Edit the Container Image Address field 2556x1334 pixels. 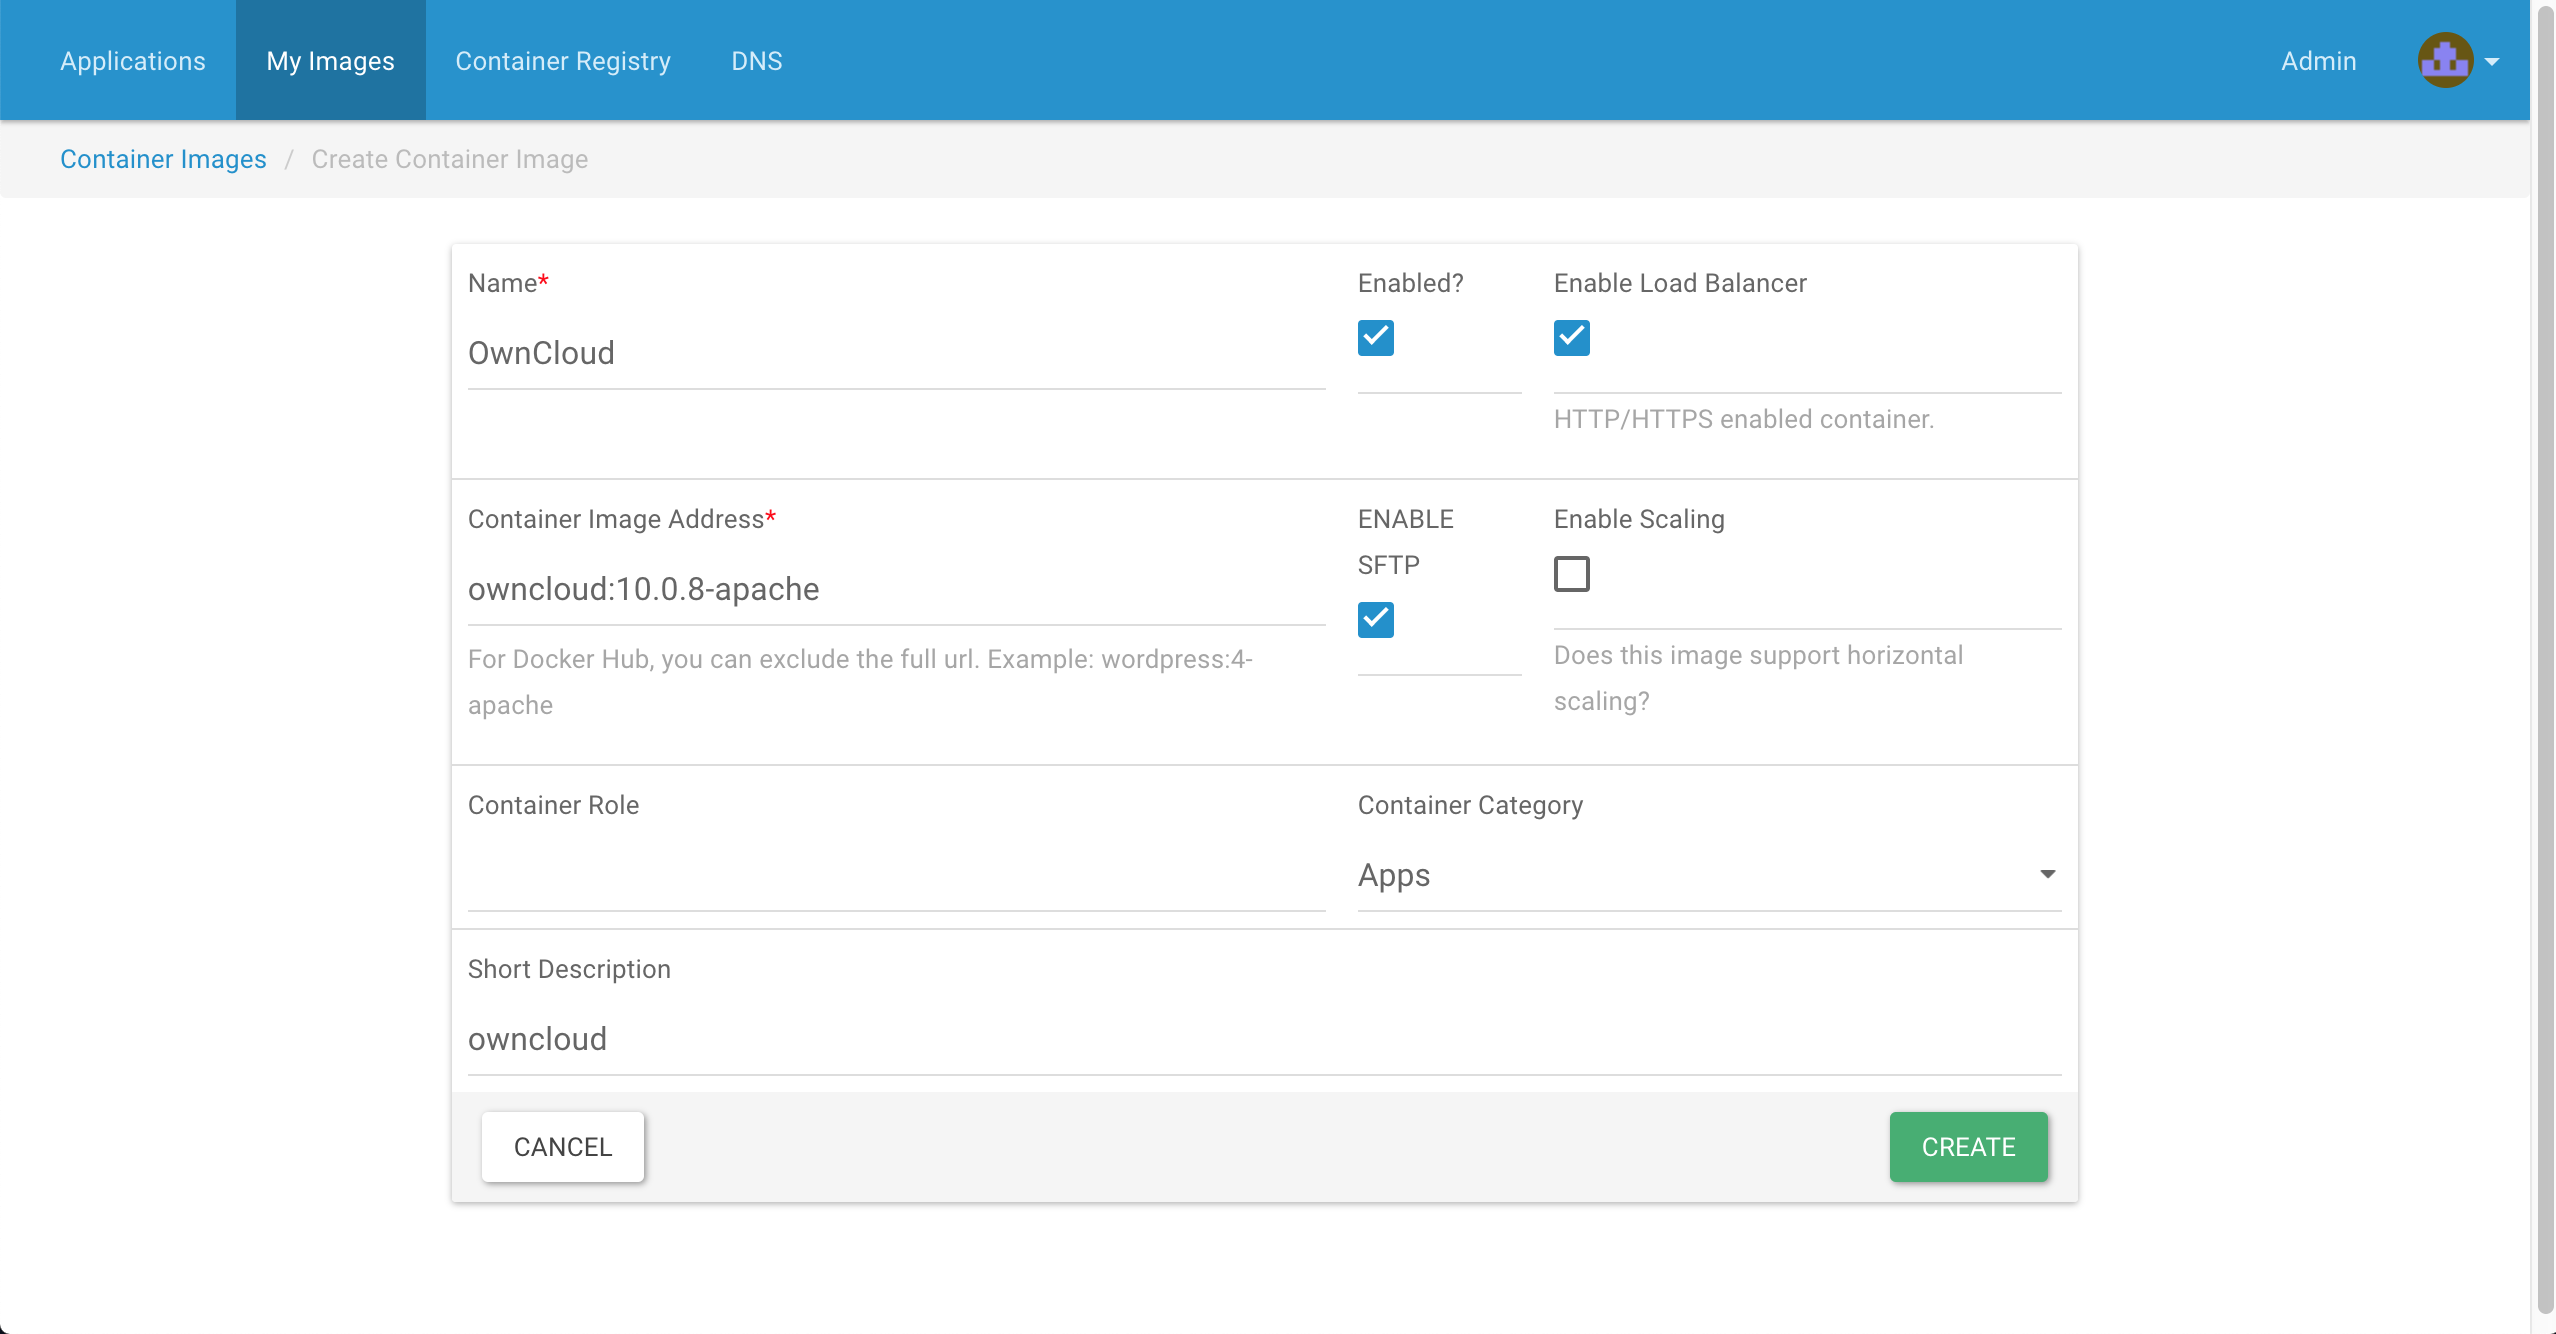896,589
